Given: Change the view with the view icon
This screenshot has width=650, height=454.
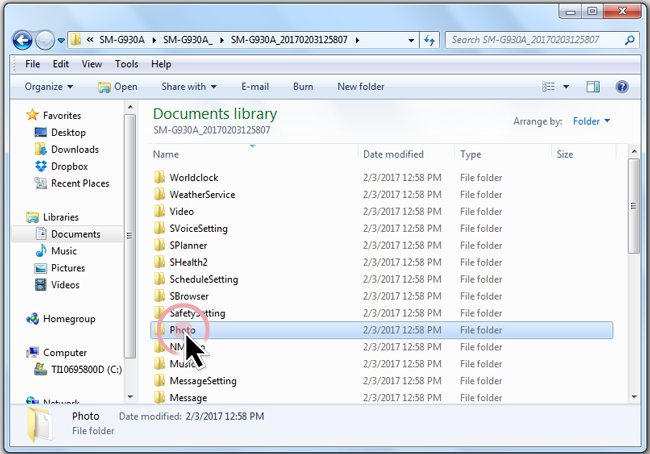Looking at the screenshot, I should 548,87.
